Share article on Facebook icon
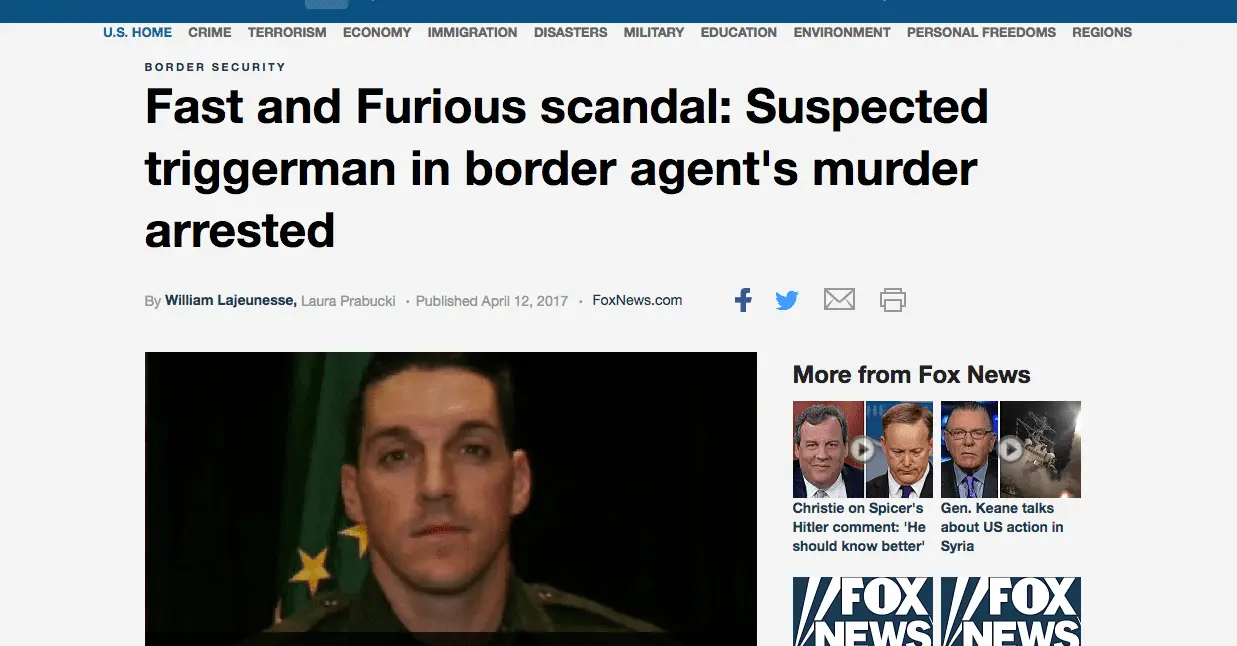 click(x=743, y=300)
